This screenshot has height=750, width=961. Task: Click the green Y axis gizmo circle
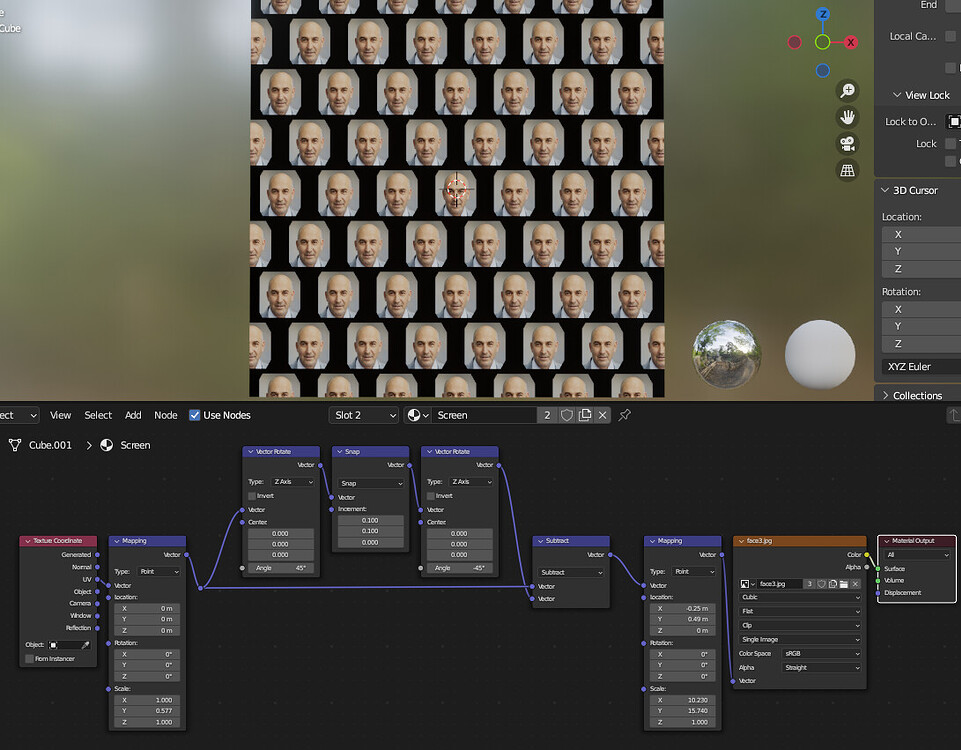(x=822, y=42)
